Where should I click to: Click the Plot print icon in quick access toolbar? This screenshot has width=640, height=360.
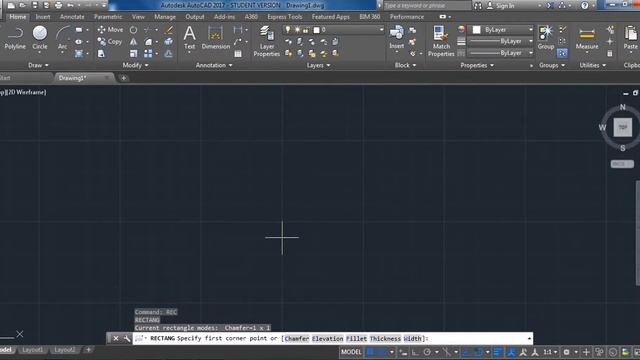58,5
